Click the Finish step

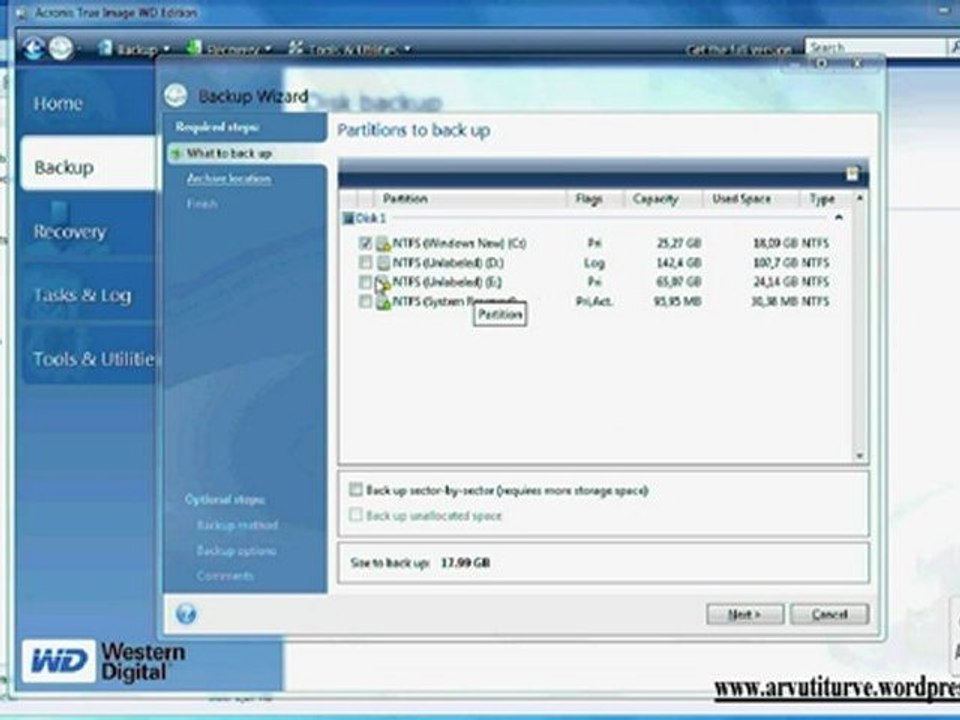202,203
